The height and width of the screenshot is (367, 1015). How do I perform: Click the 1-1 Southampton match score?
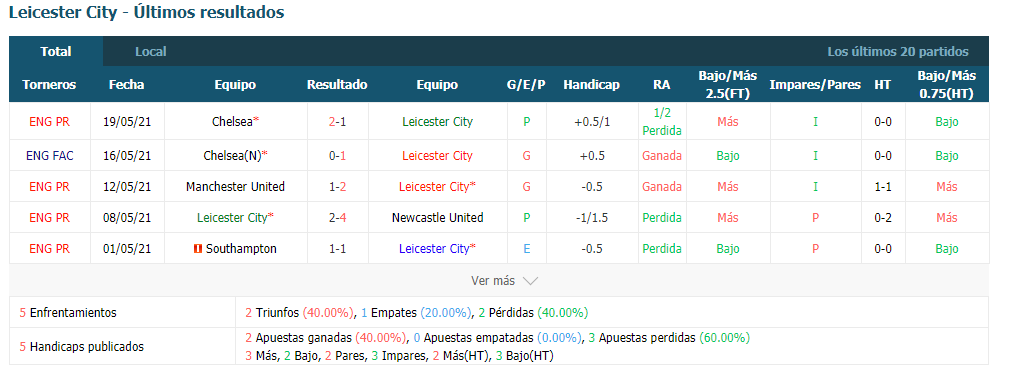[337, 249]
